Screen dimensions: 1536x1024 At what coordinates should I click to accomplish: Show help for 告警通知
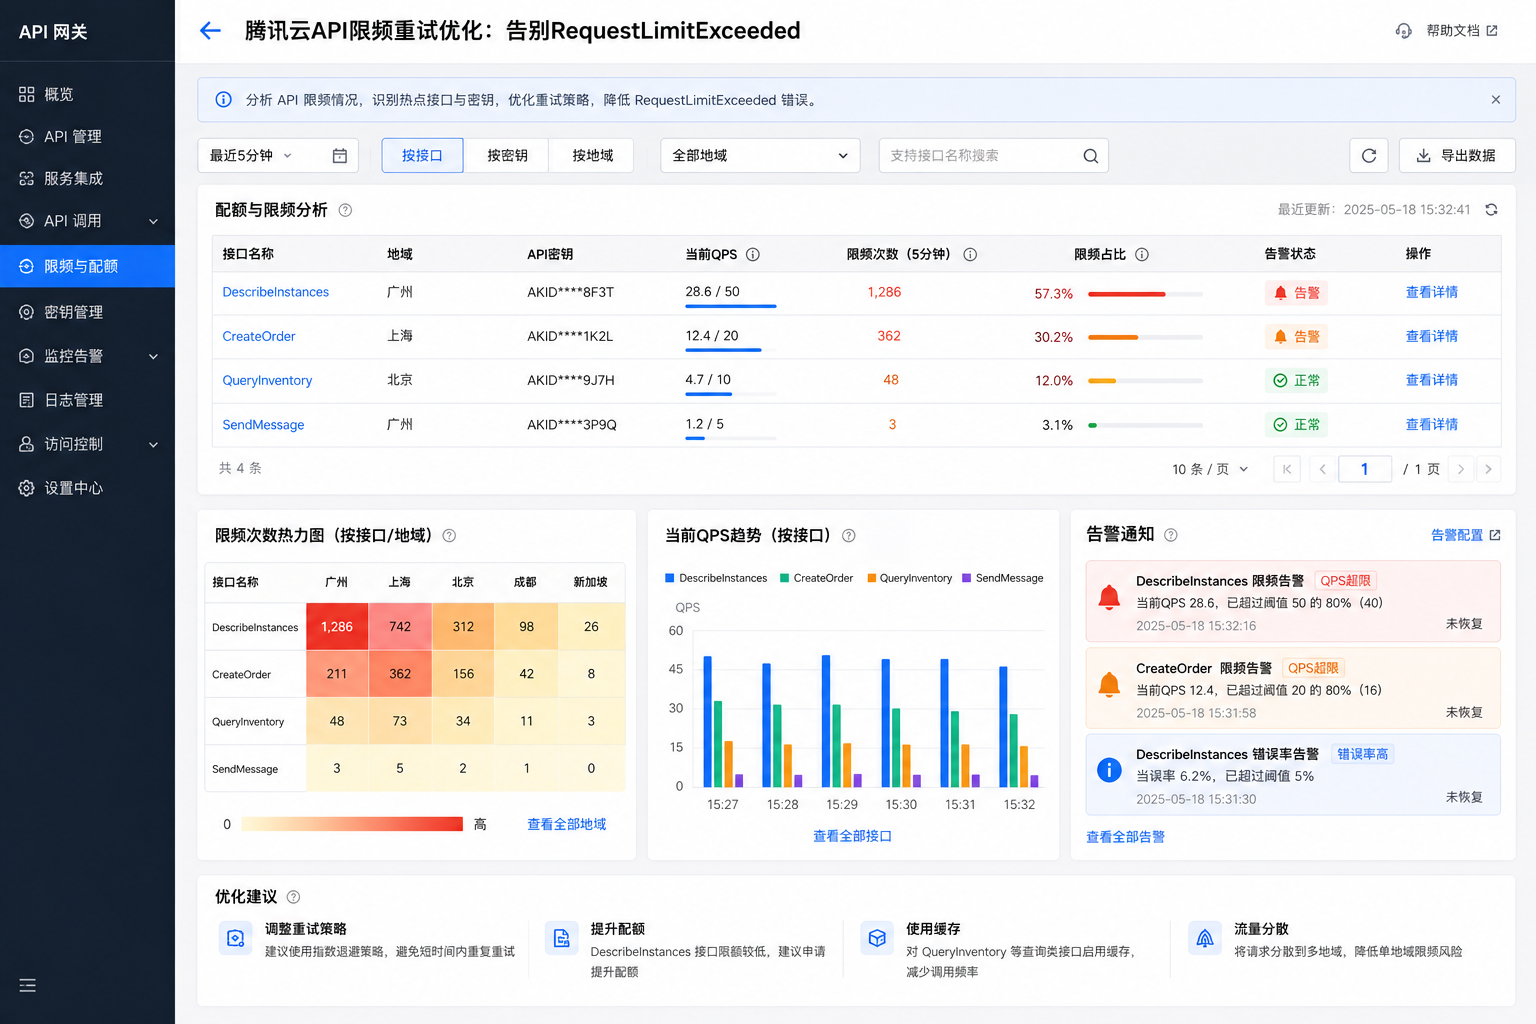coord(1171,535)
